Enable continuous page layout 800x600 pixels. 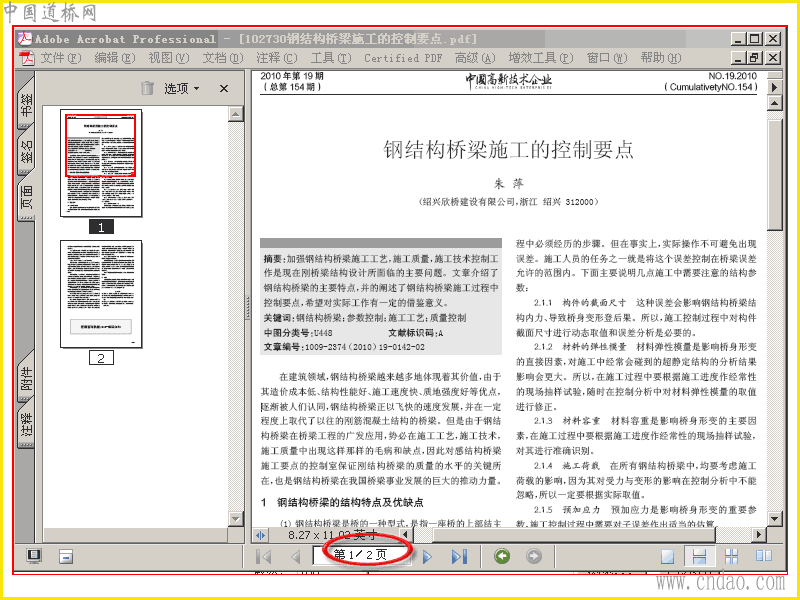click(x=699, y=556)
